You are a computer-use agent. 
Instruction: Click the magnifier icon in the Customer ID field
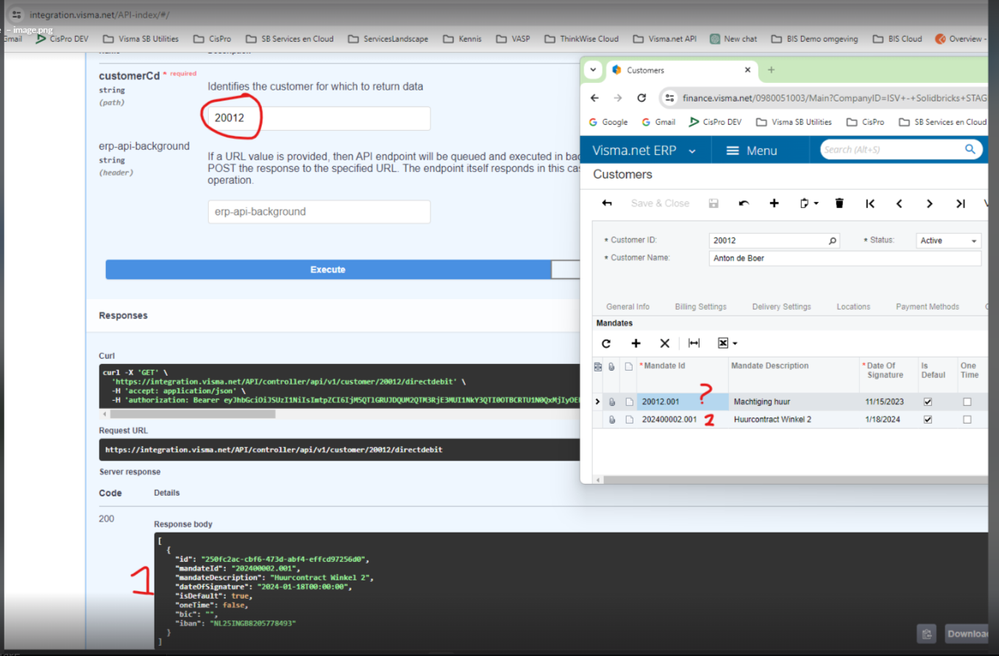click(x=832, y=241)
